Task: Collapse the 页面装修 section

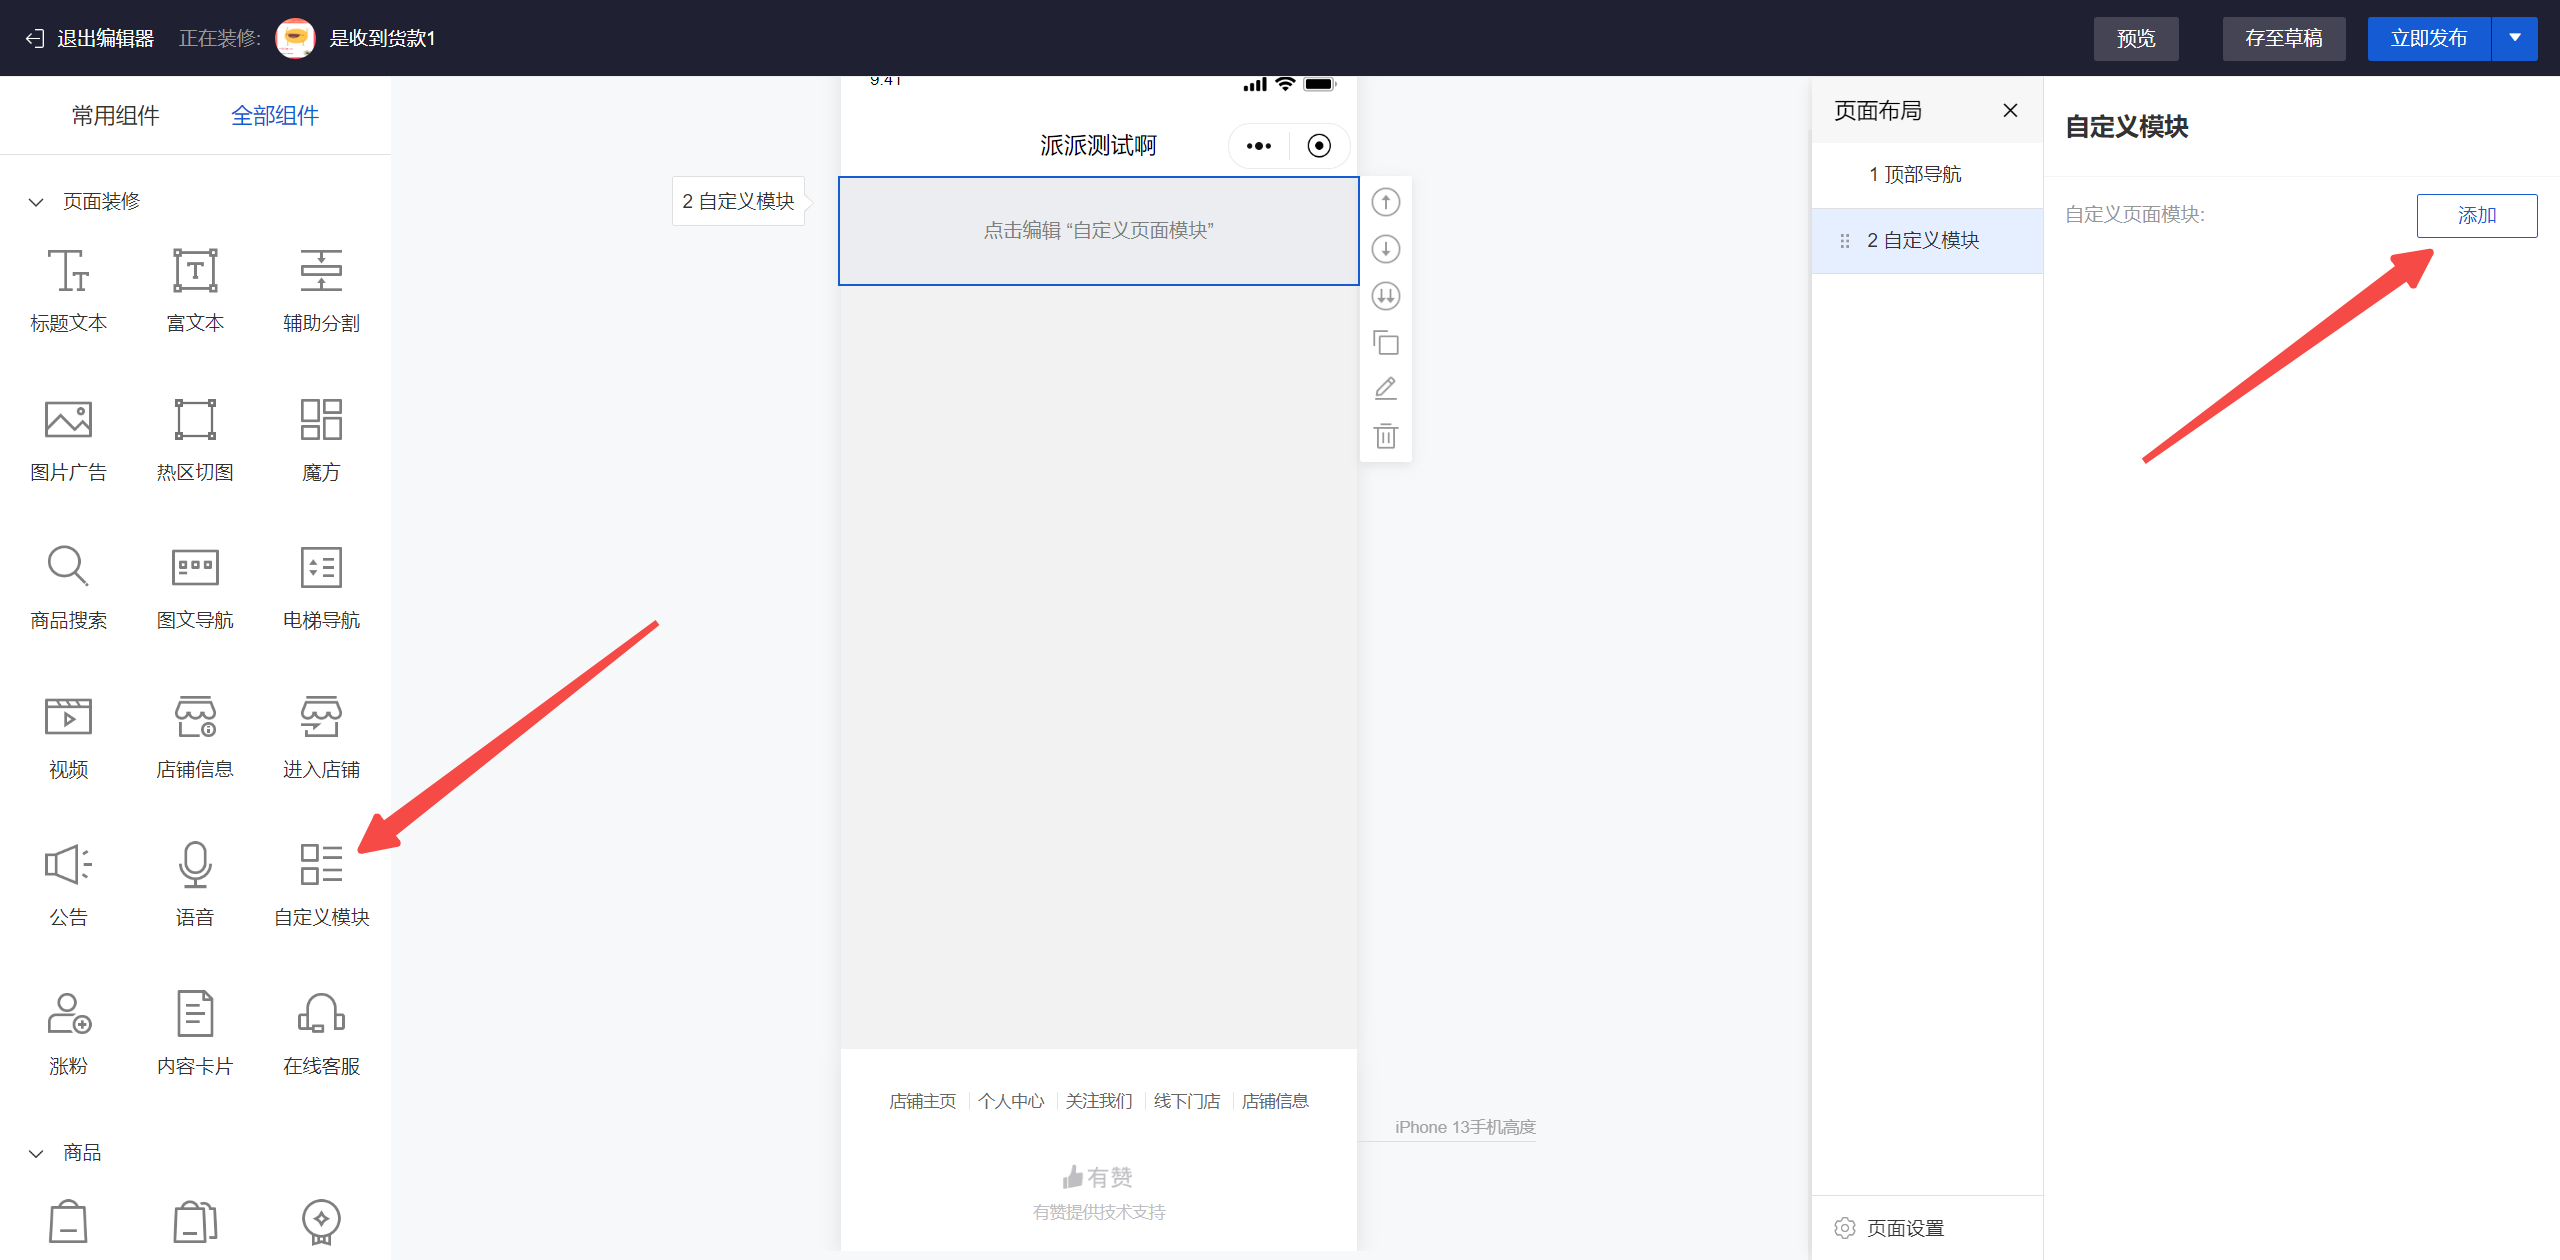Action: click(36, 201)
